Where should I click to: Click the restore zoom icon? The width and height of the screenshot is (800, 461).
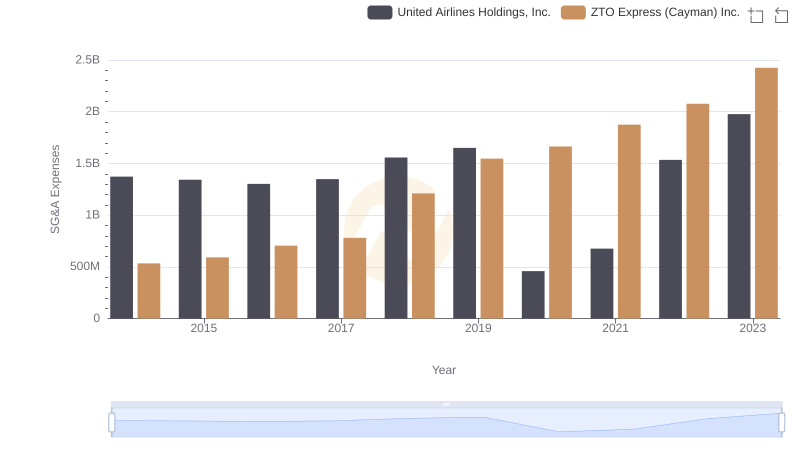(781, 15)
